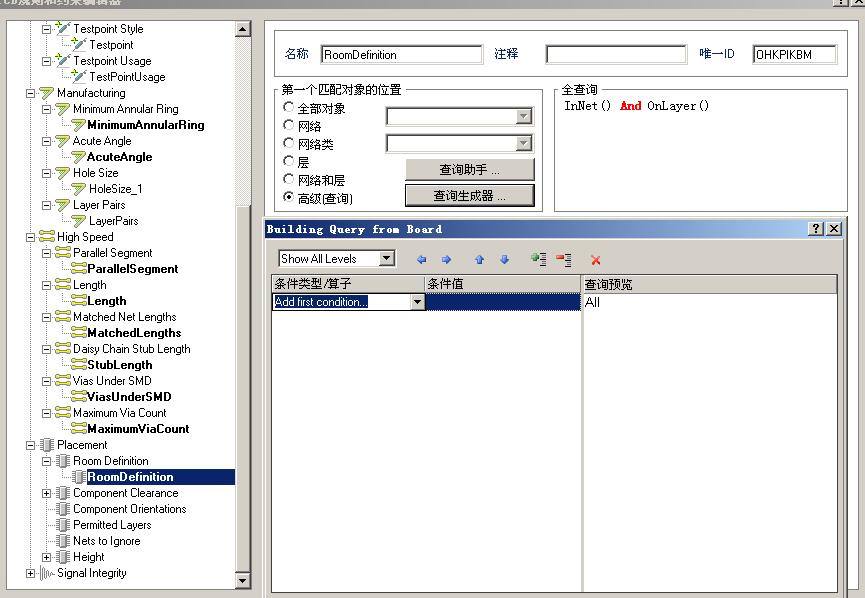Image resolution: width=865 pixels, height=598 pixels.
Task: Click the AcuteAngle rule icon
Action: (x=79, y=157)
